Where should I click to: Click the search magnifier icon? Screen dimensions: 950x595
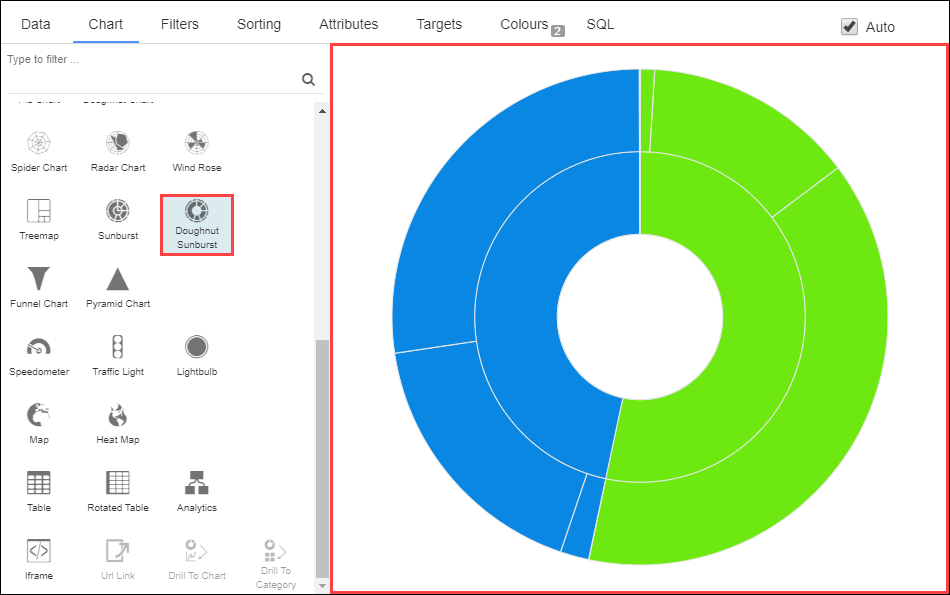308,80
